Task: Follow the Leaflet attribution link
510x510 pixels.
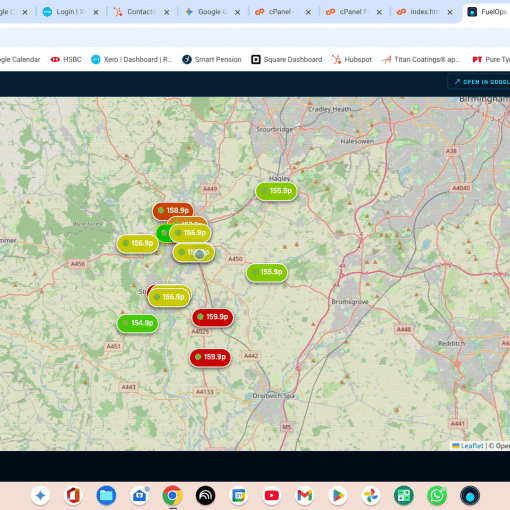Action: (x=468, y=446)
